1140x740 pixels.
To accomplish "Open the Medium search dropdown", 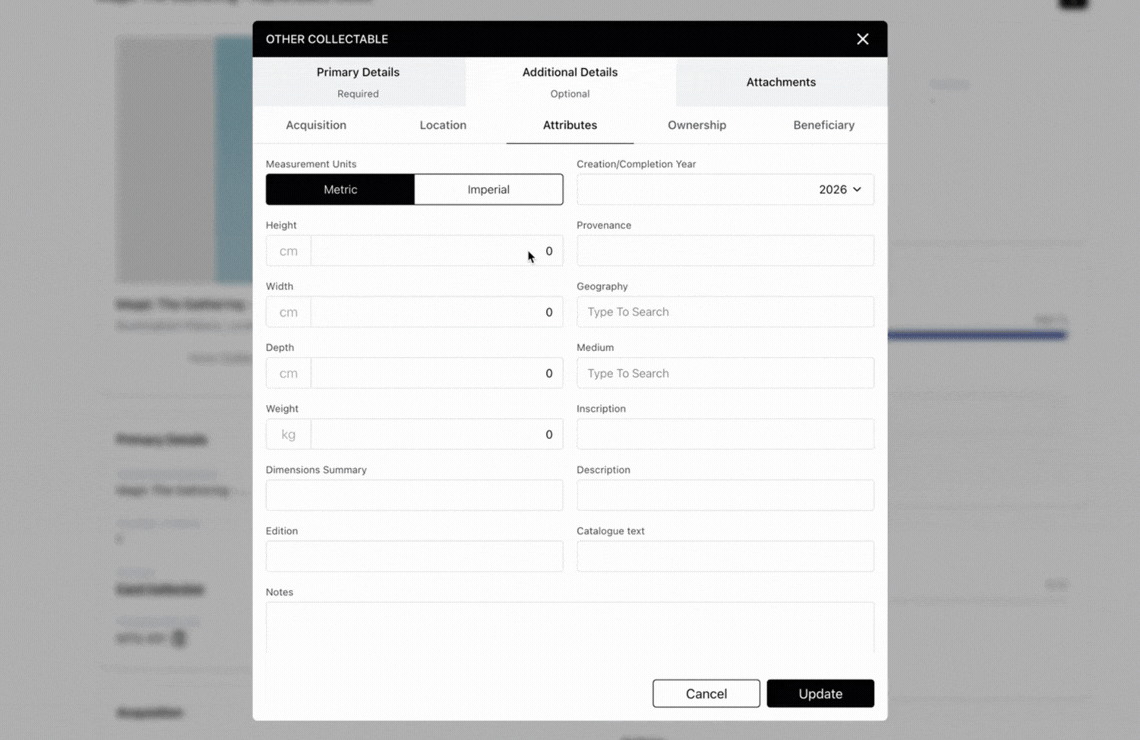I will [x=725, y=373].
